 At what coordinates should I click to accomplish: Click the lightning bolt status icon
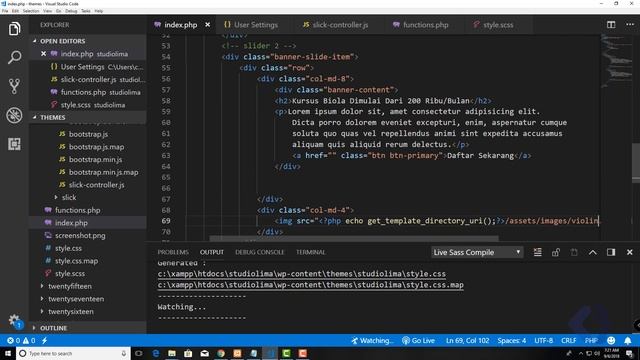[x=44, y=340]
